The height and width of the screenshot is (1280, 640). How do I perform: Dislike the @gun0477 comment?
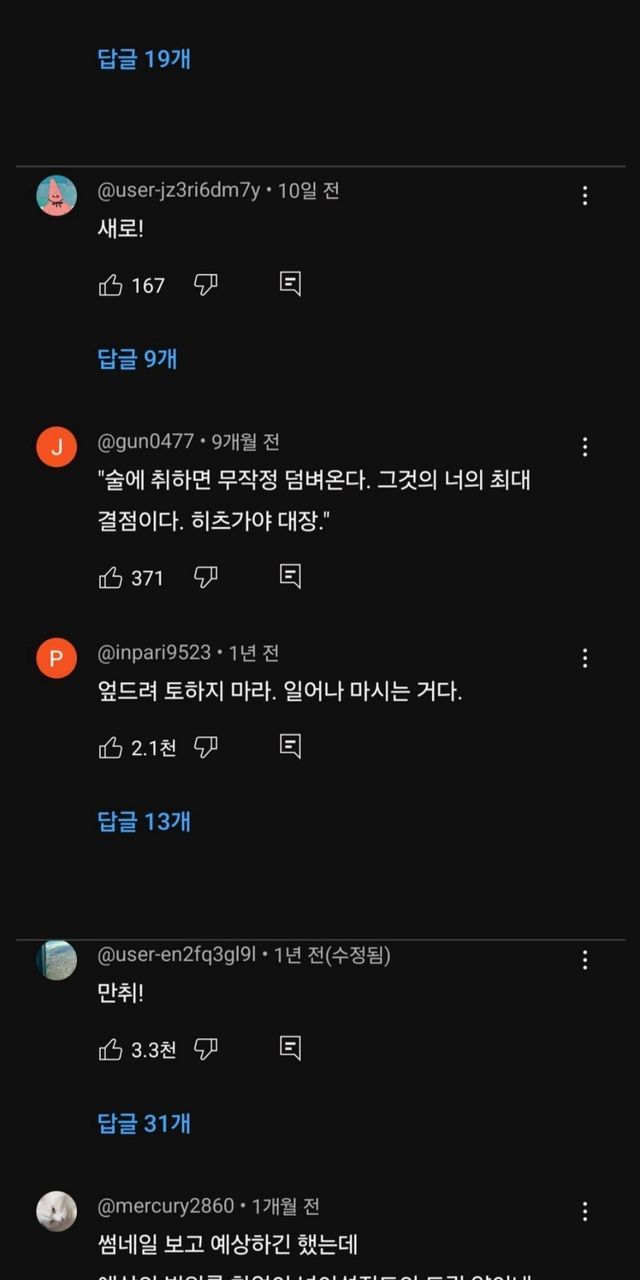click(x=205, y=577)
